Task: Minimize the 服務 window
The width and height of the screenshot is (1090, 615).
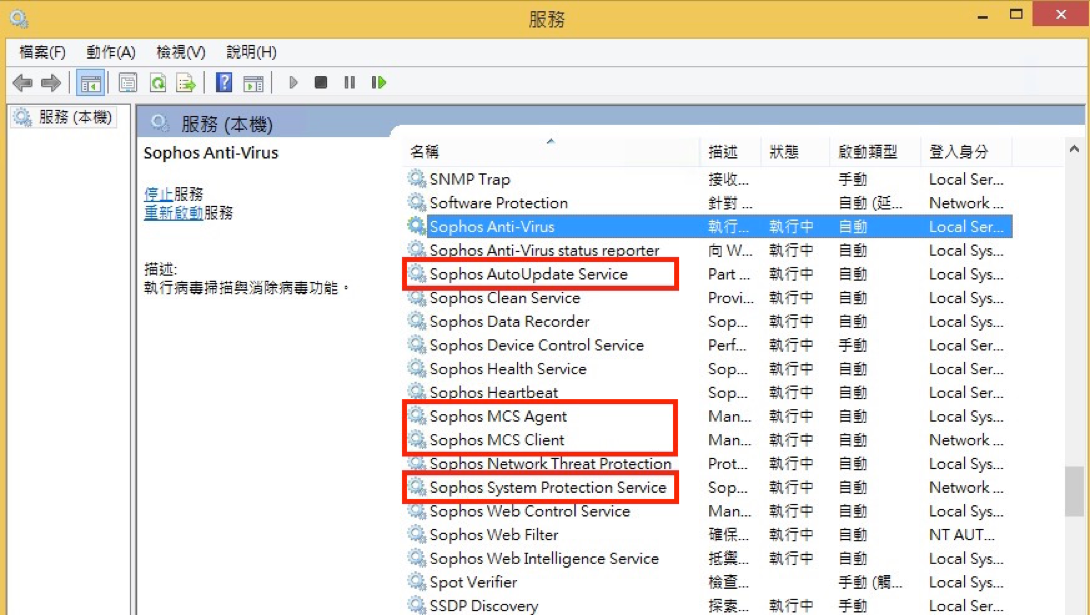Action: 982,15
